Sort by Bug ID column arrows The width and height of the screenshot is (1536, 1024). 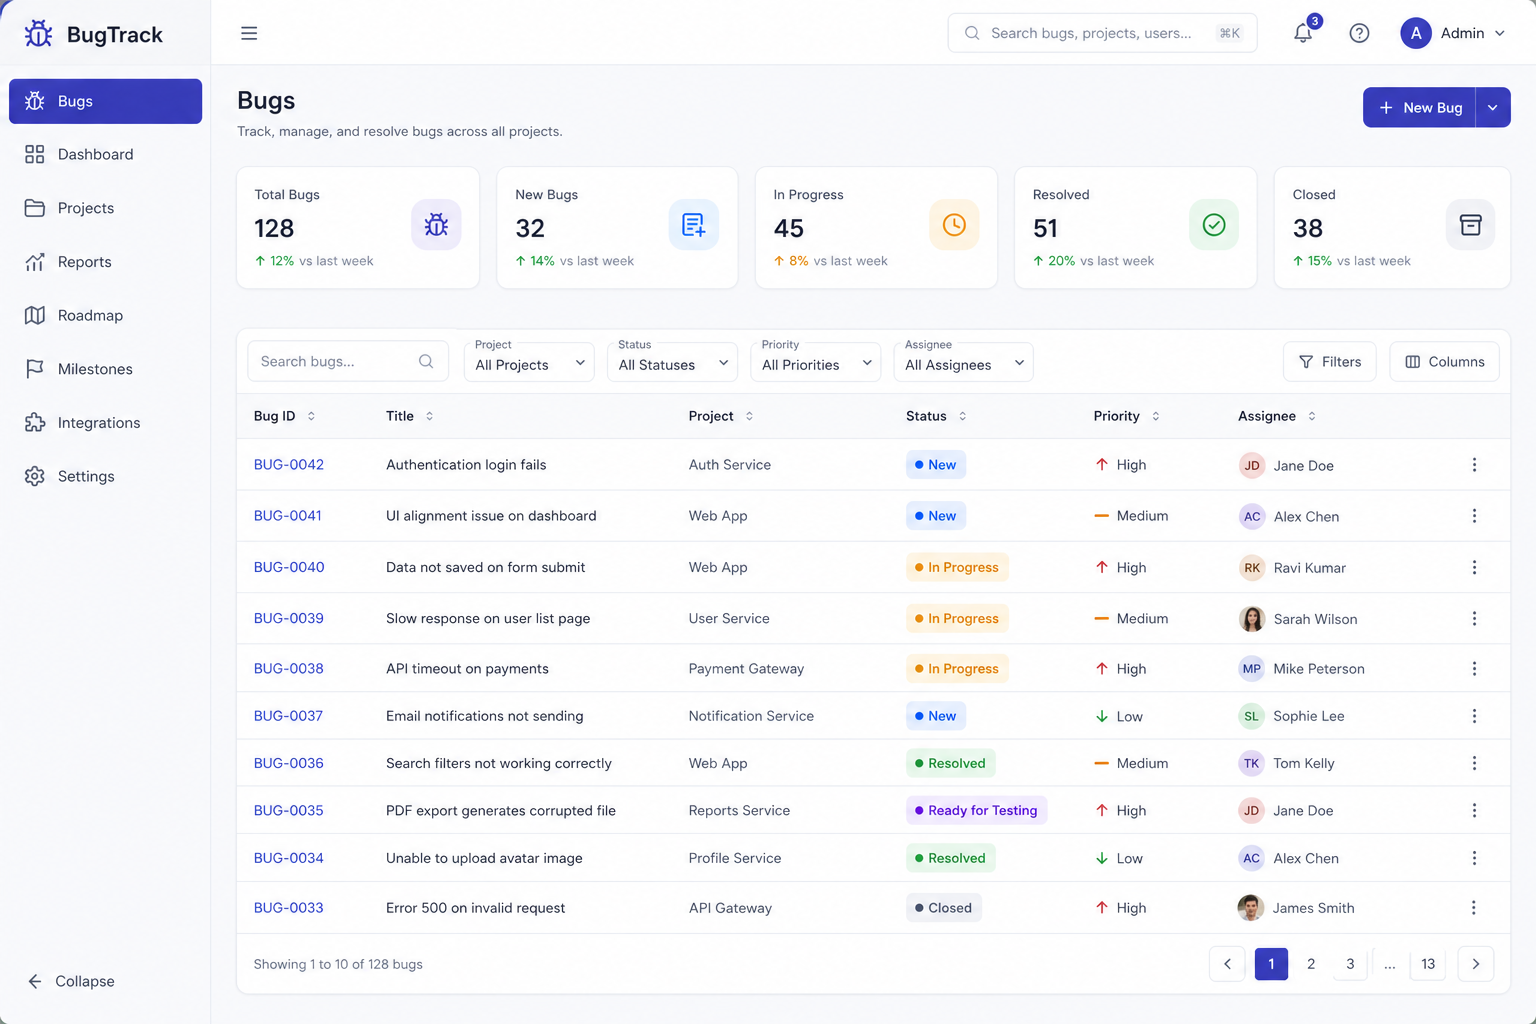pos(311,416)
